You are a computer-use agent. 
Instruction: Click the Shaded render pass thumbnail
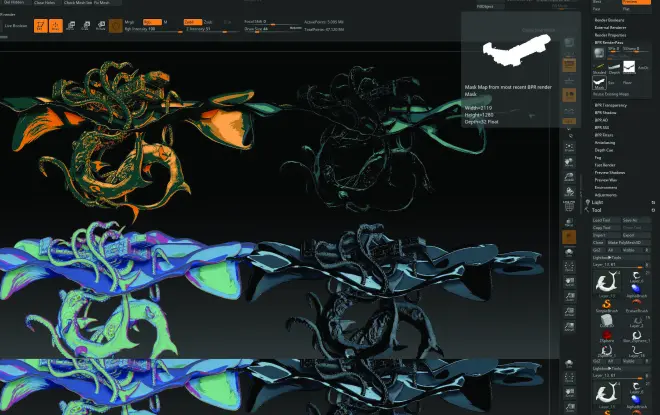[x=600, y=65]
